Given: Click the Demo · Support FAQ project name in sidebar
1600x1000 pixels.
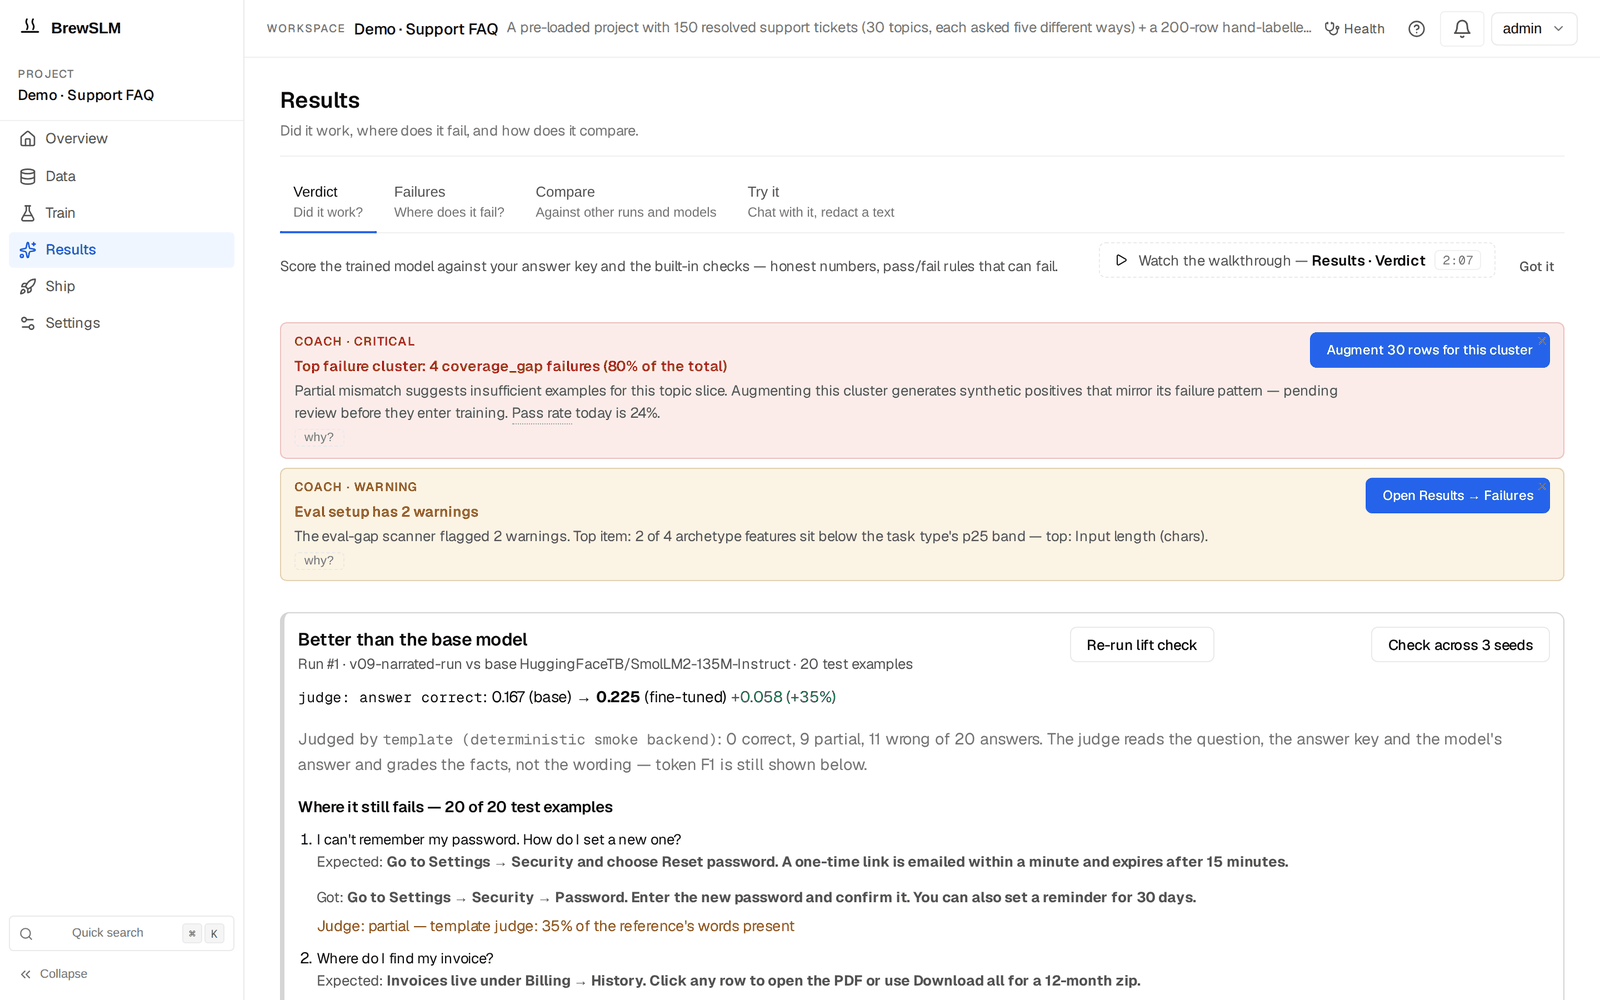Looking at the screenshot, I should click(86, 95).
